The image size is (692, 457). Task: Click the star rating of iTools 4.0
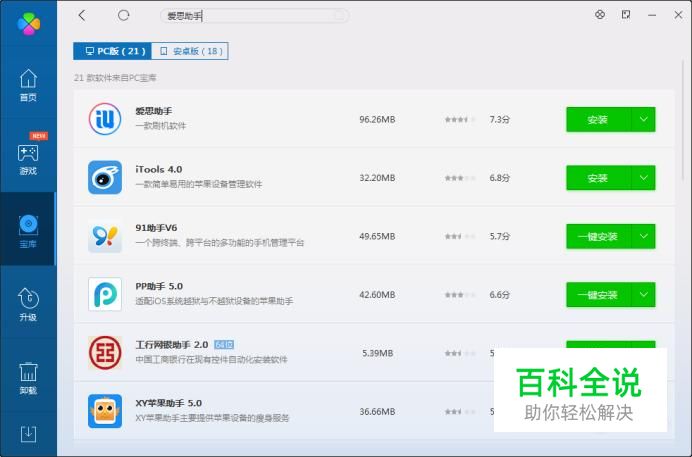pyautogui.click(x=460, y=178)
